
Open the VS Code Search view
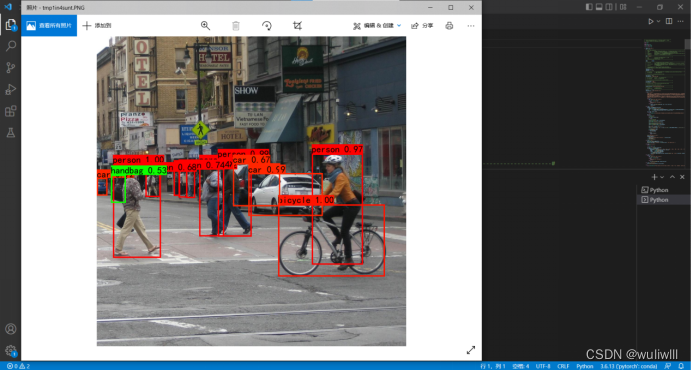click(11, 46)
